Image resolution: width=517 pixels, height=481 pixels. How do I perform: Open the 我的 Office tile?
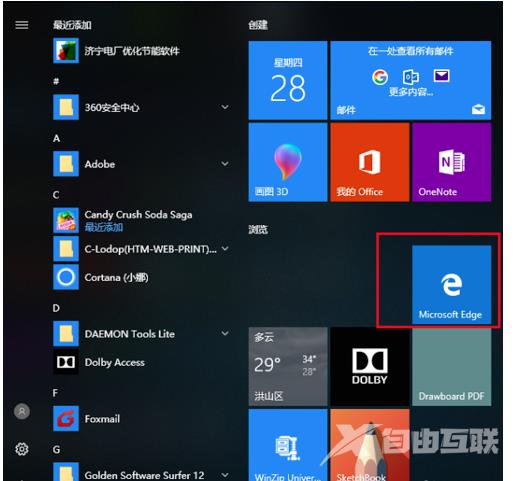click(x=369, y=162)
